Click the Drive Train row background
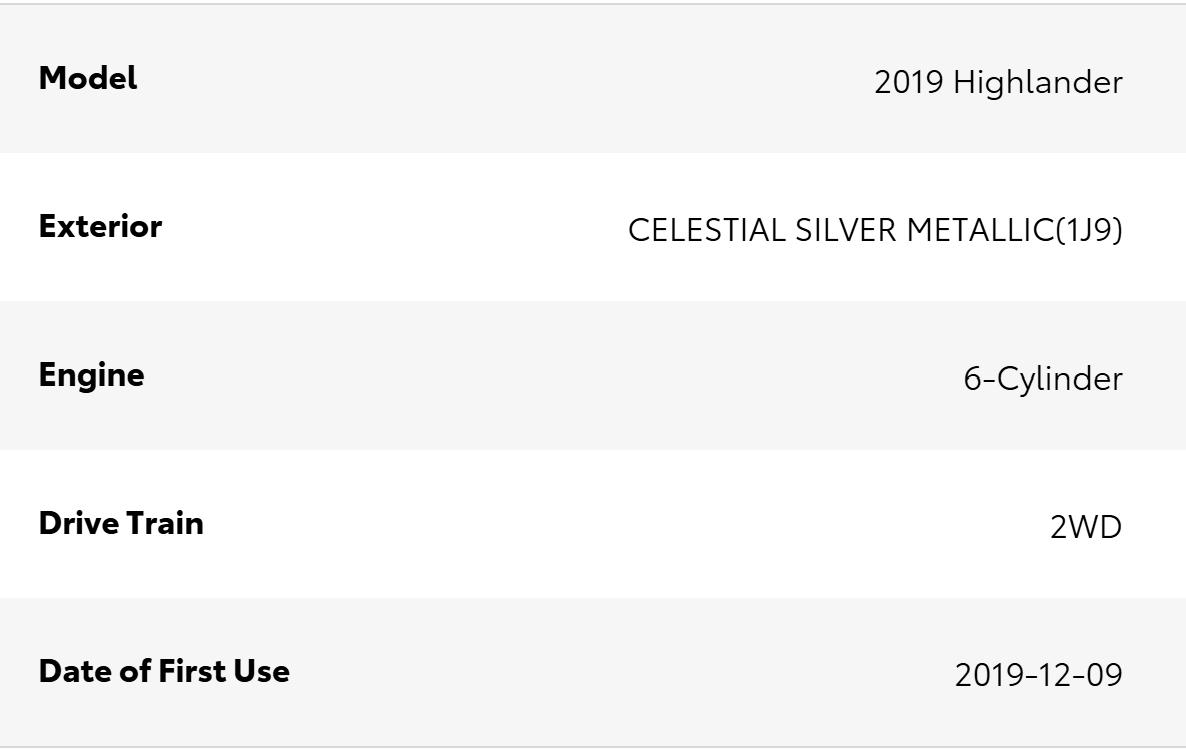This screenshot has height=754, width=1186. pyautogui.click(x=593, y=523)
